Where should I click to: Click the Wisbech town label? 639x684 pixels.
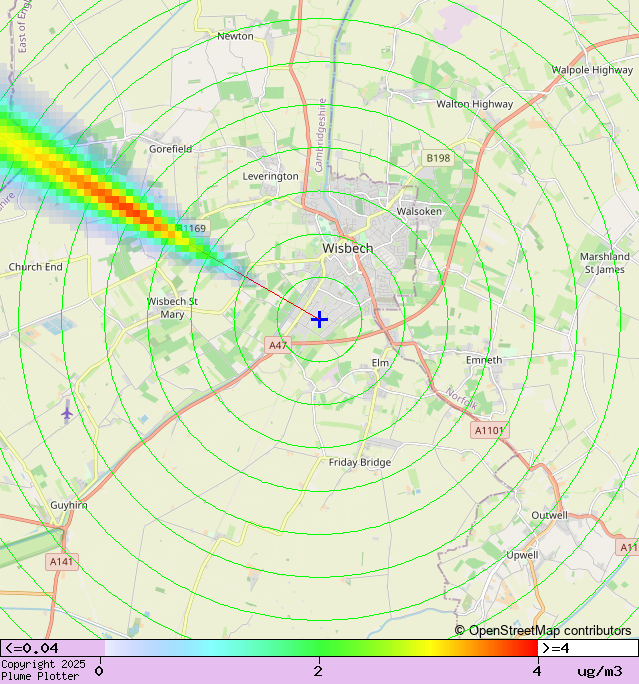point(348,248)
